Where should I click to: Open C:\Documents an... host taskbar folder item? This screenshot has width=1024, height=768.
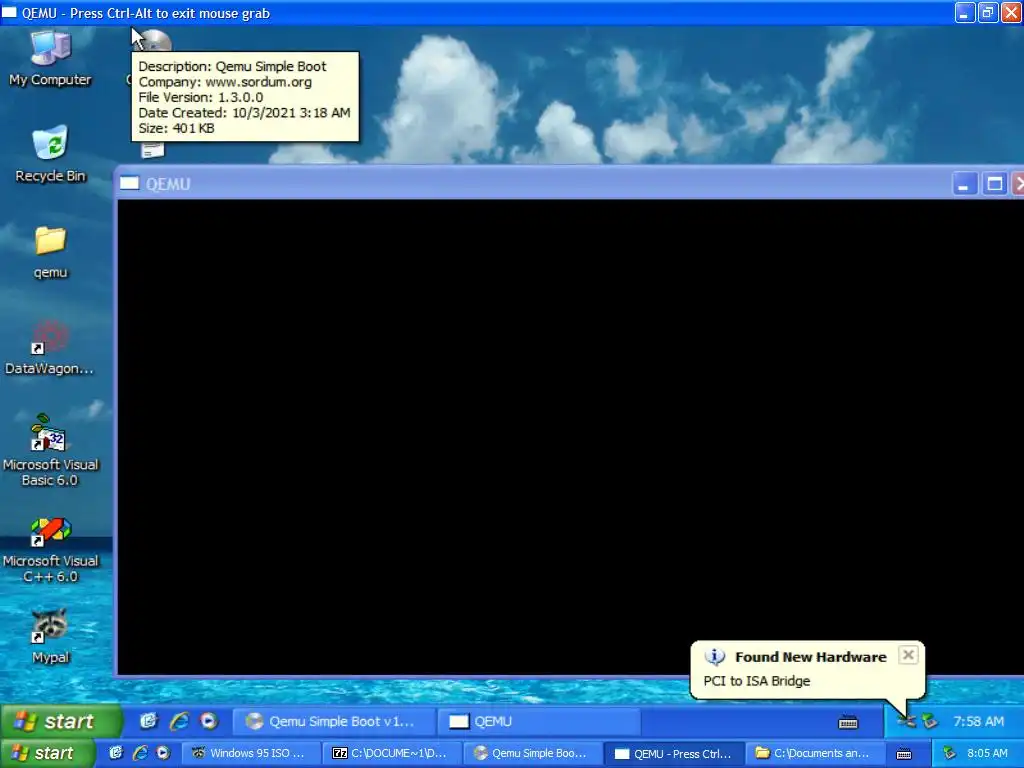815,753
